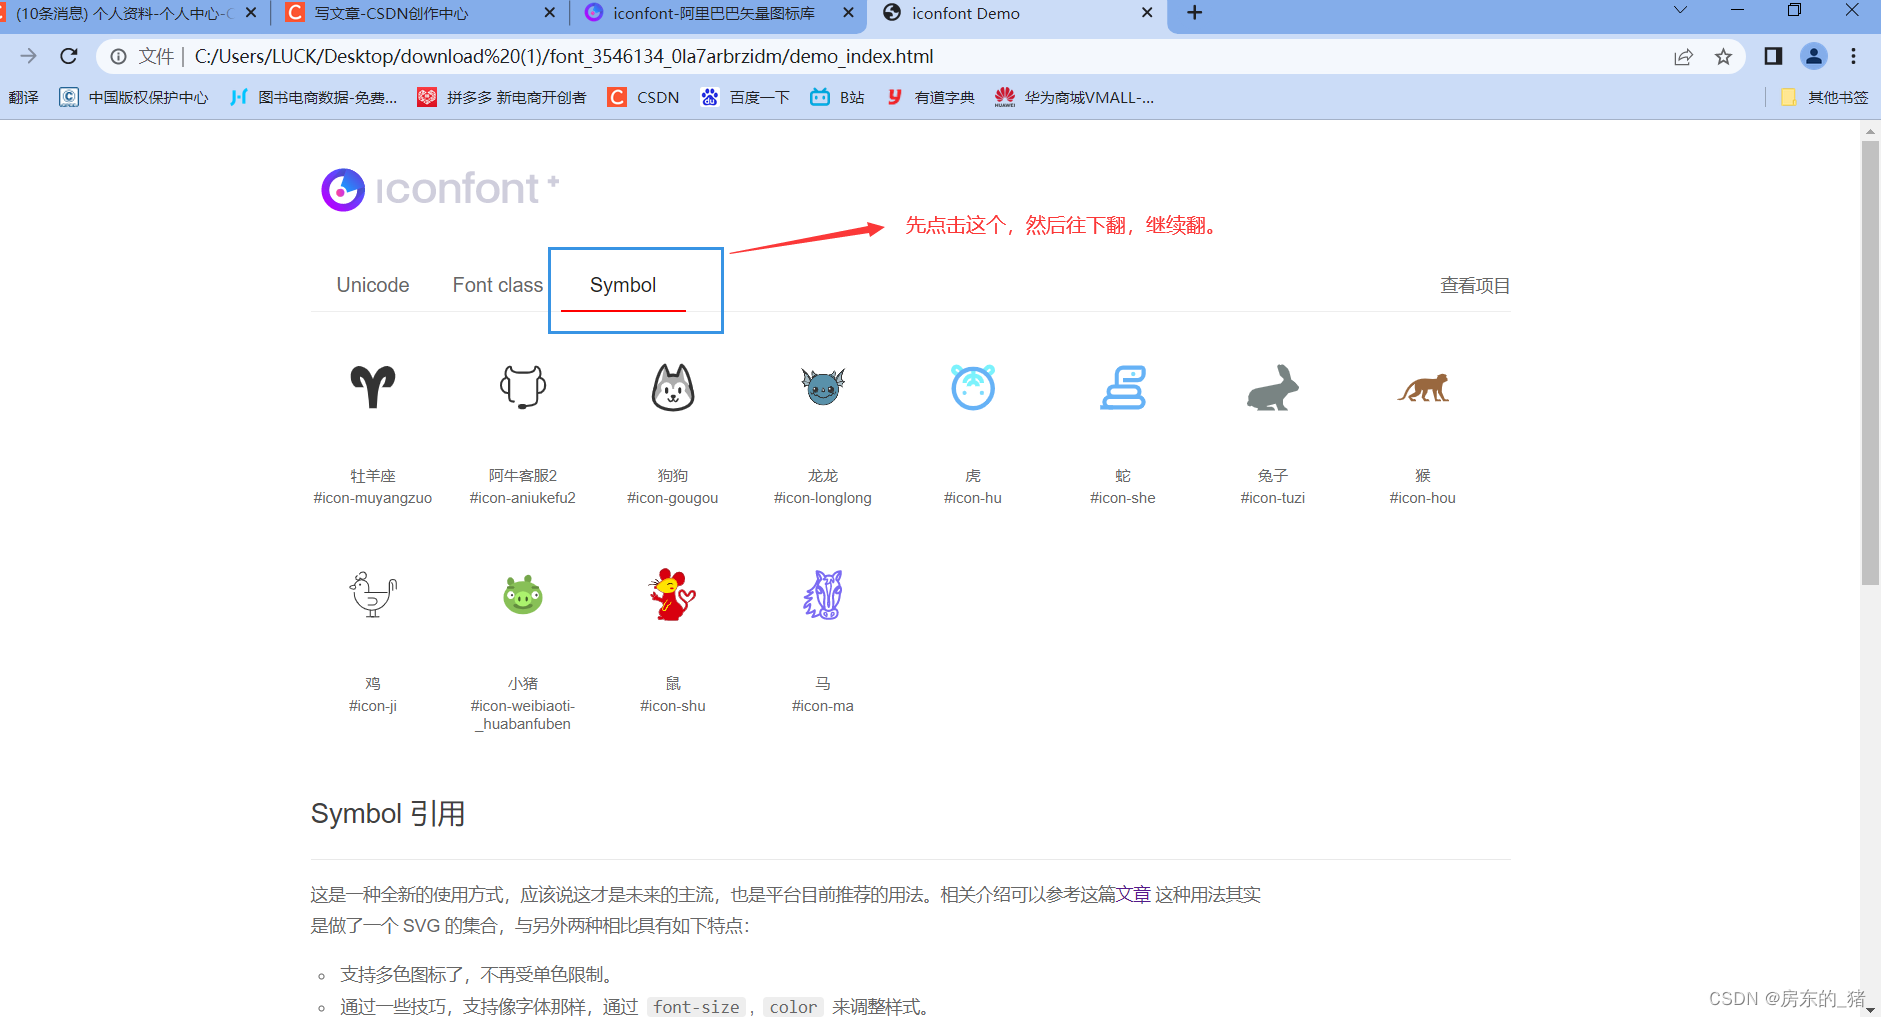Image resolution: width=1881 pixels, height=1017 pixels.
Task: Click the scrollbar down arrow
Action: pos(1870,1008)
